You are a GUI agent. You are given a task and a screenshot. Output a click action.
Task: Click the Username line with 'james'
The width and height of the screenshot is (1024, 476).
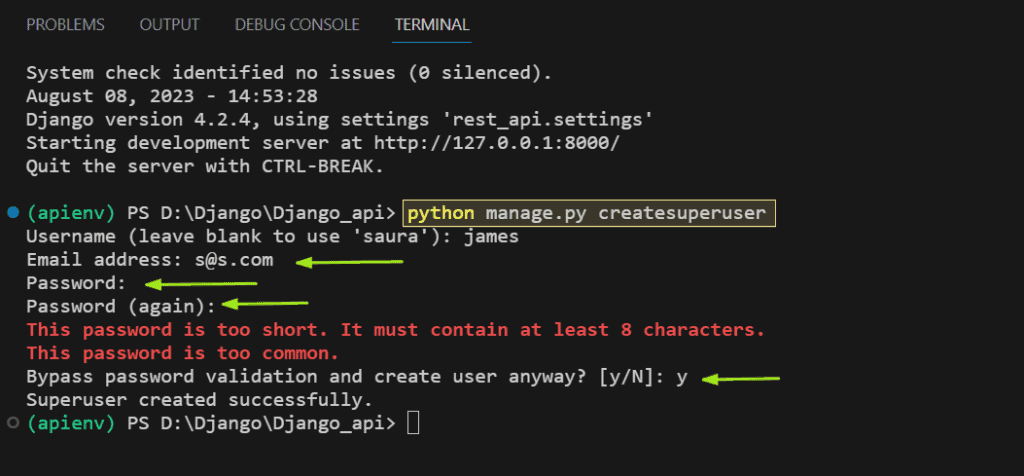coord(272,236)
